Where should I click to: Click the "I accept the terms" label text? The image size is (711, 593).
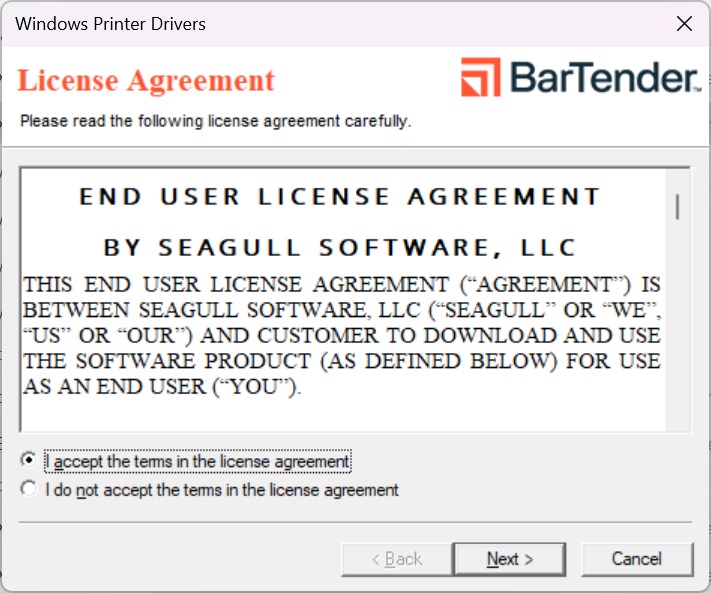click(198, 462)
